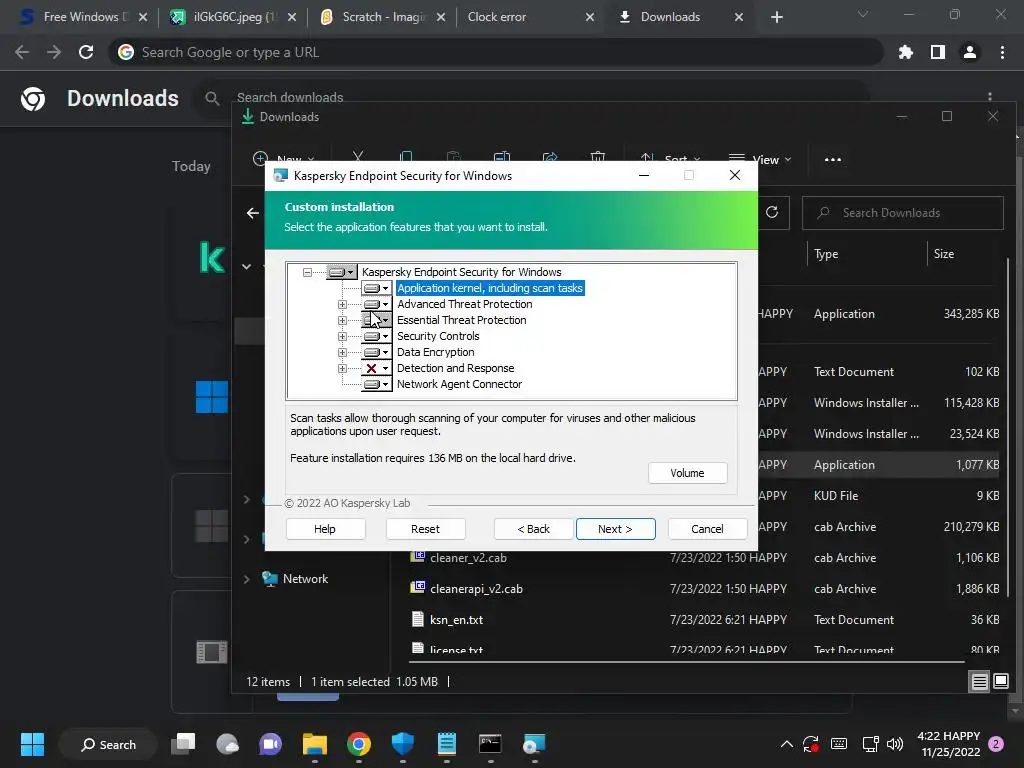Toggle Chrome side panel icon
This screenshot has height=768, width=1024.
(x=938, y=52)
